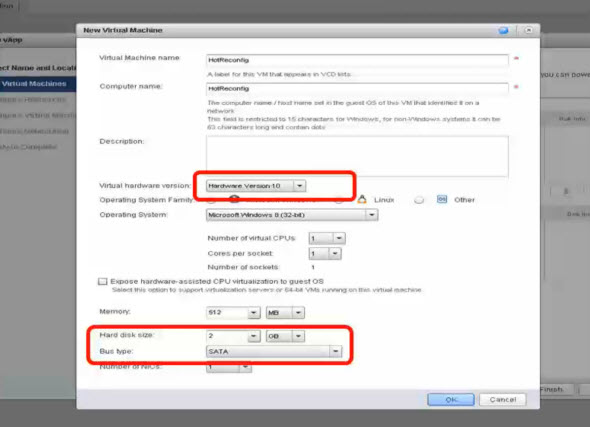Viewport: 590px width, 427px height.
Task: Open the Number of virtual CPUs dropdown
Action: [x=327, y=238]
